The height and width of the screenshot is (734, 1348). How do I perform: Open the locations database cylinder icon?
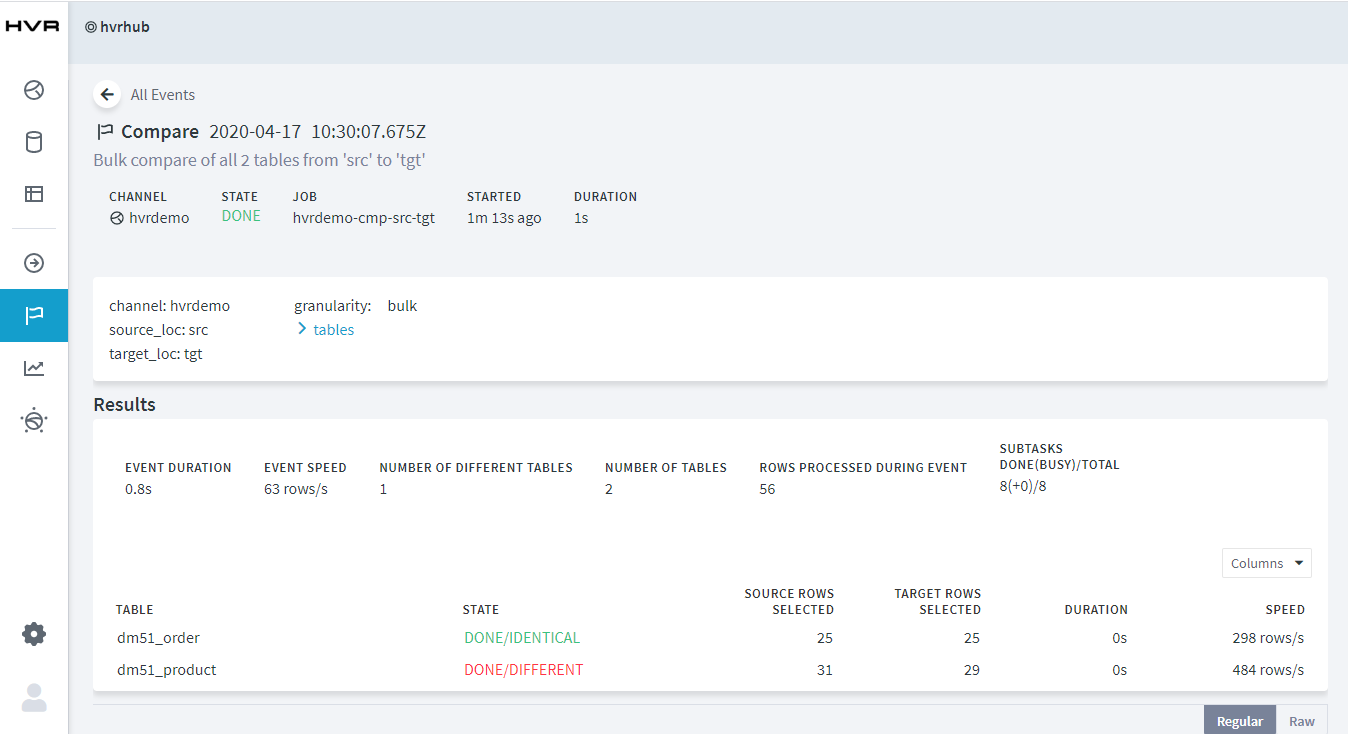coord(34,142)
